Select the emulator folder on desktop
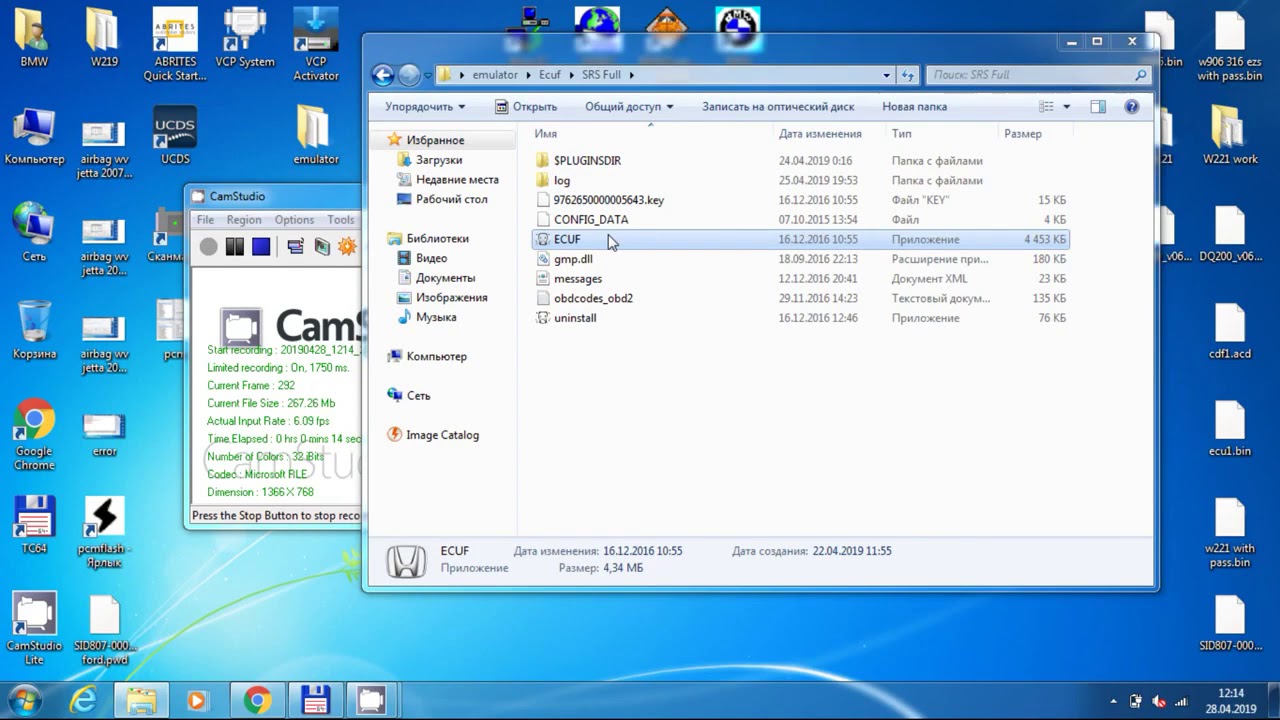1280x720 pixels. click(x=316, y=137)
